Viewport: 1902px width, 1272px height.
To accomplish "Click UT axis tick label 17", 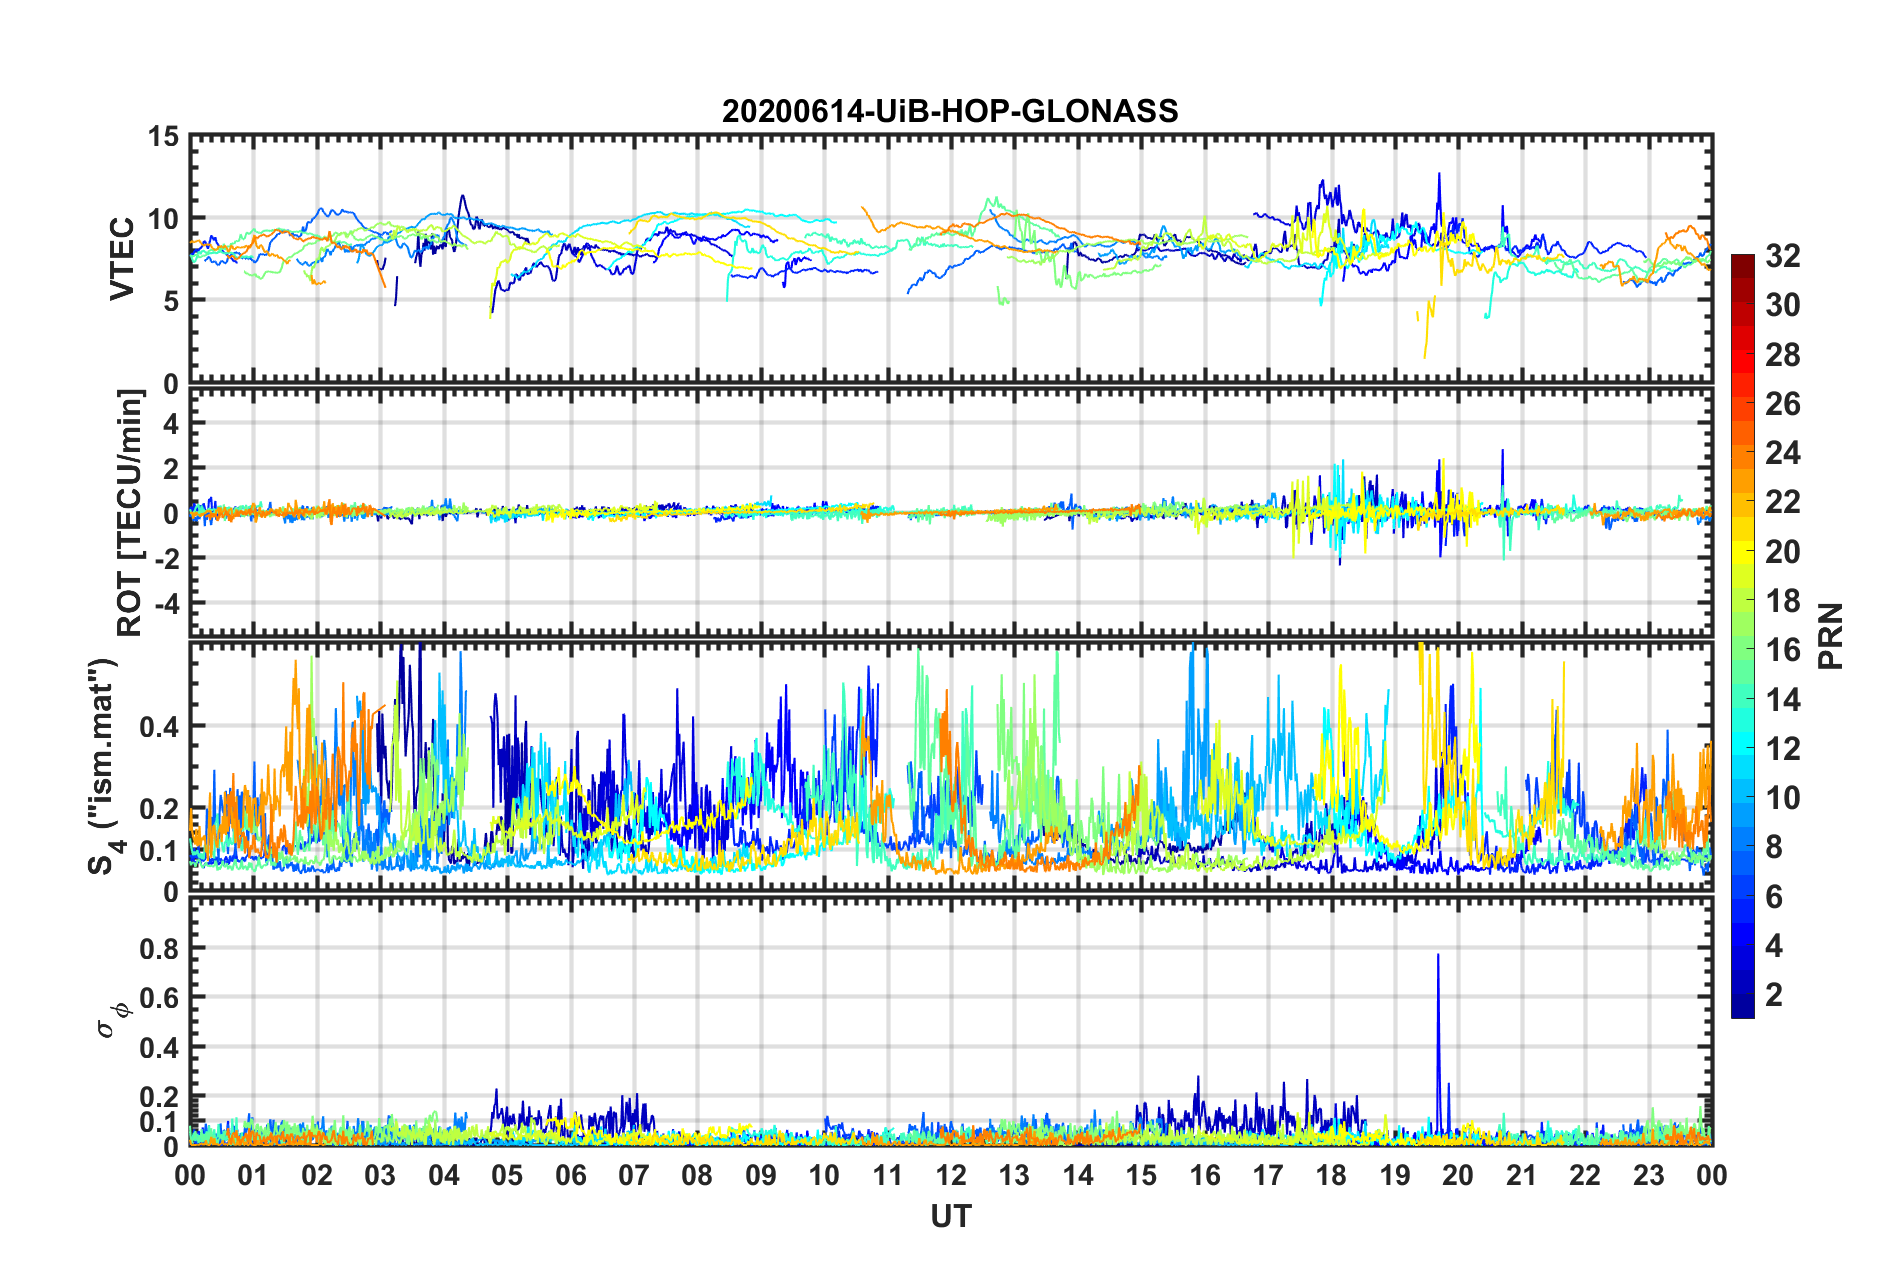I will (x=1268, y=1175).
